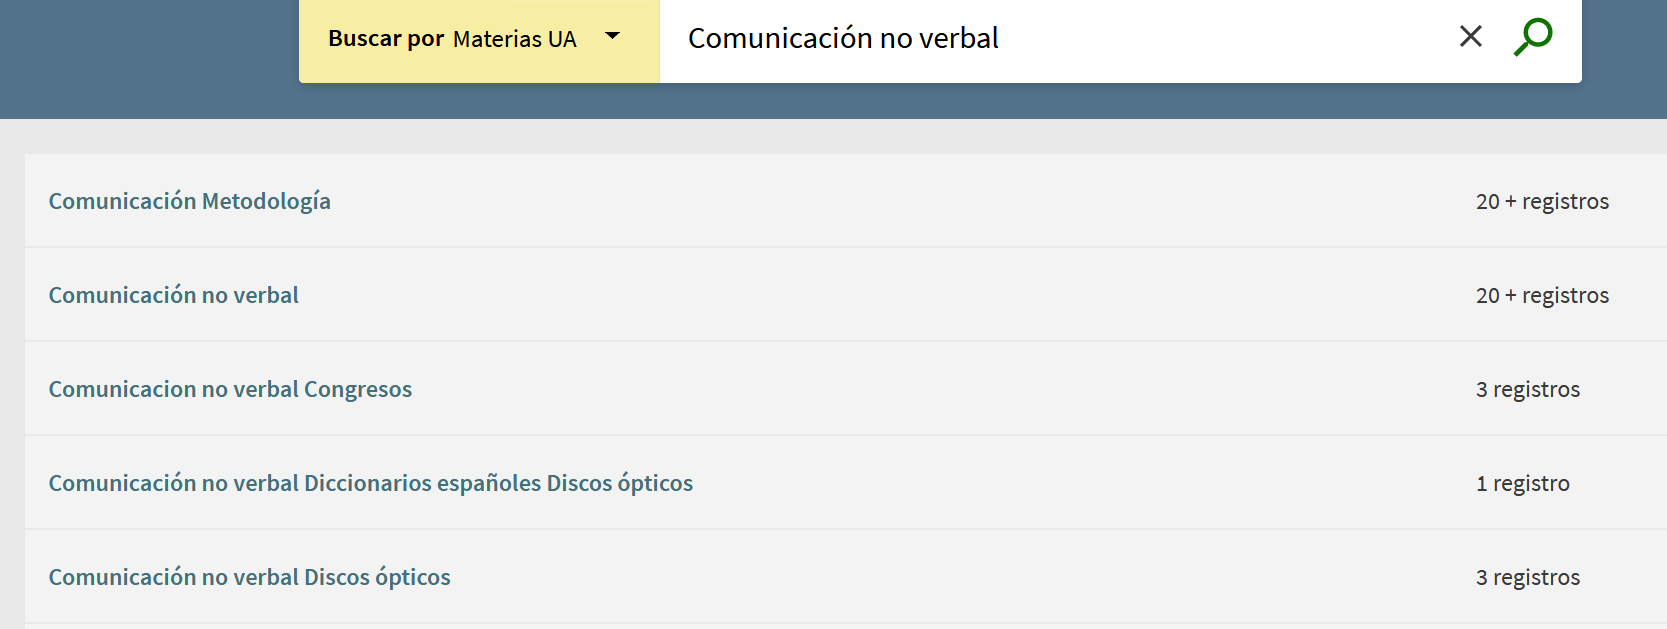Click the green magnifying glass search icon
This screenshot has width=1667, height=629.
pos(1532,37)
